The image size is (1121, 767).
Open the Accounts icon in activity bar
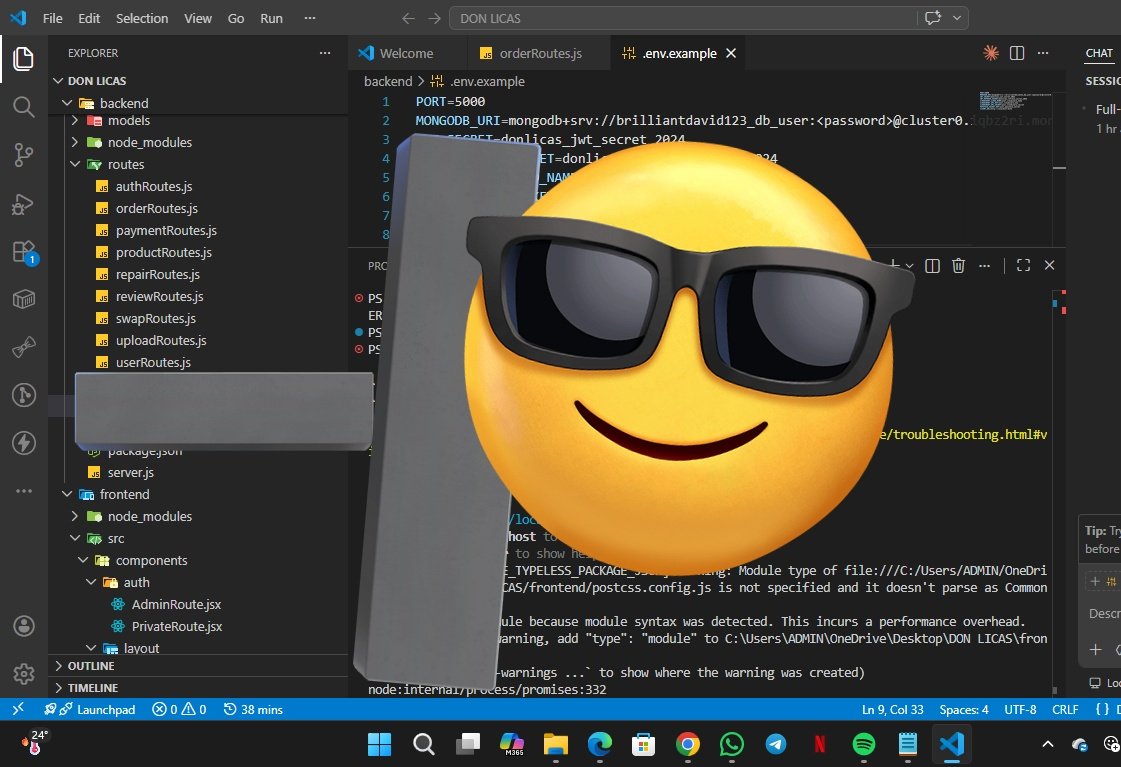click(x=24, y=626)
